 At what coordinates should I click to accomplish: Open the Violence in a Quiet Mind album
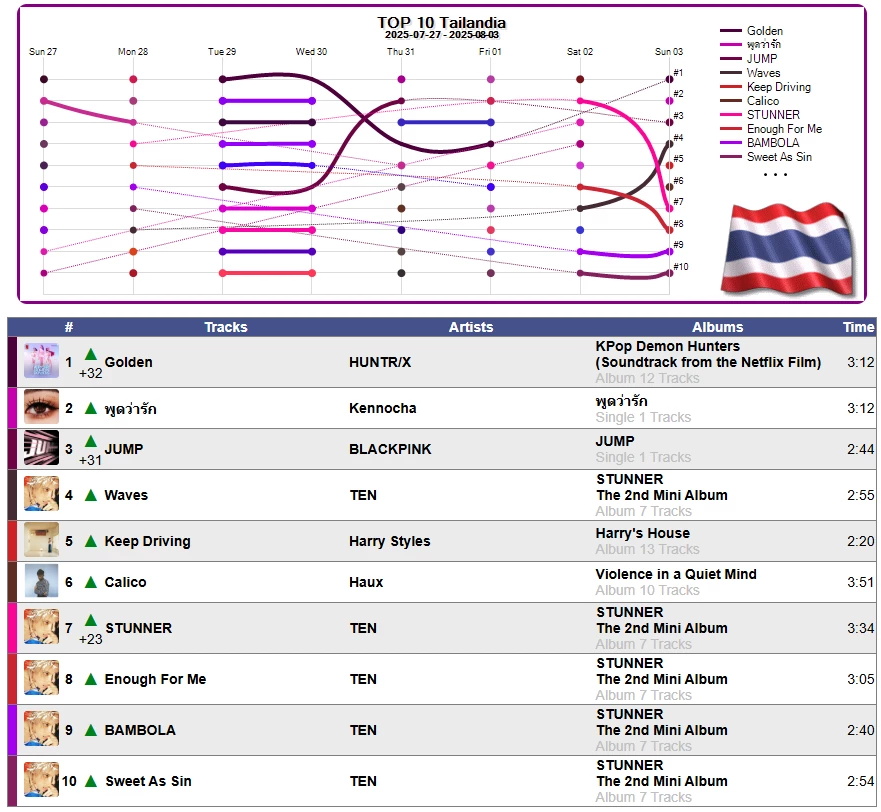[x=676, y=574]
